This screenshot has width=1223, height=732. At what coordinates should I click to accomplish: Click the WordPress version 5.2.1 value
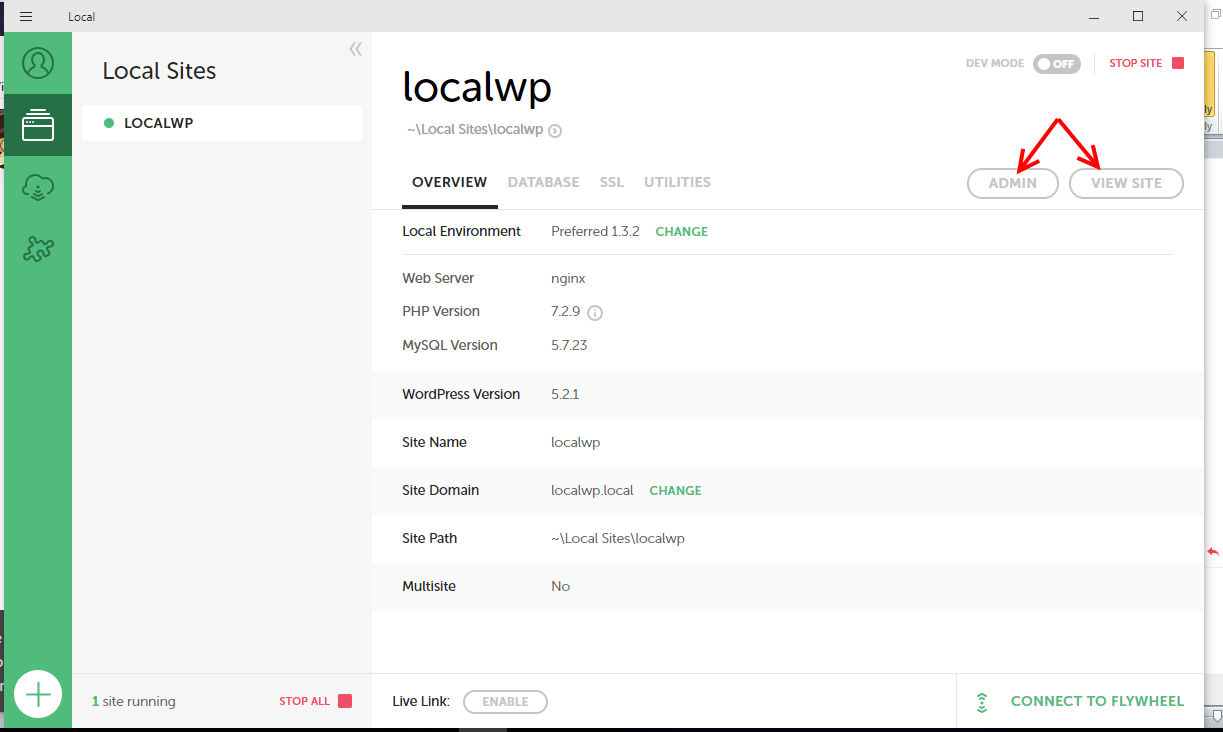(565, 395)
